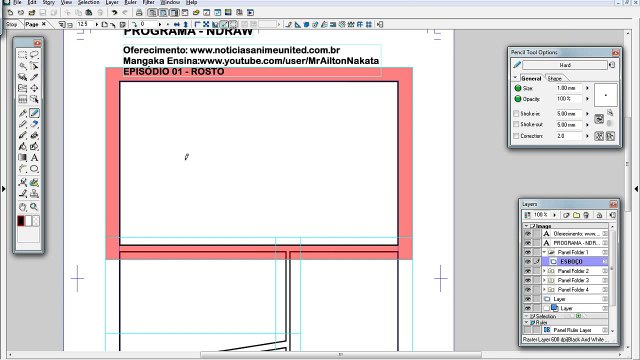Image resolution: width=640 pixels, height=360 pixels.
Task: Click the pencil icon in Pencil Tool Options
Action: 517,65
